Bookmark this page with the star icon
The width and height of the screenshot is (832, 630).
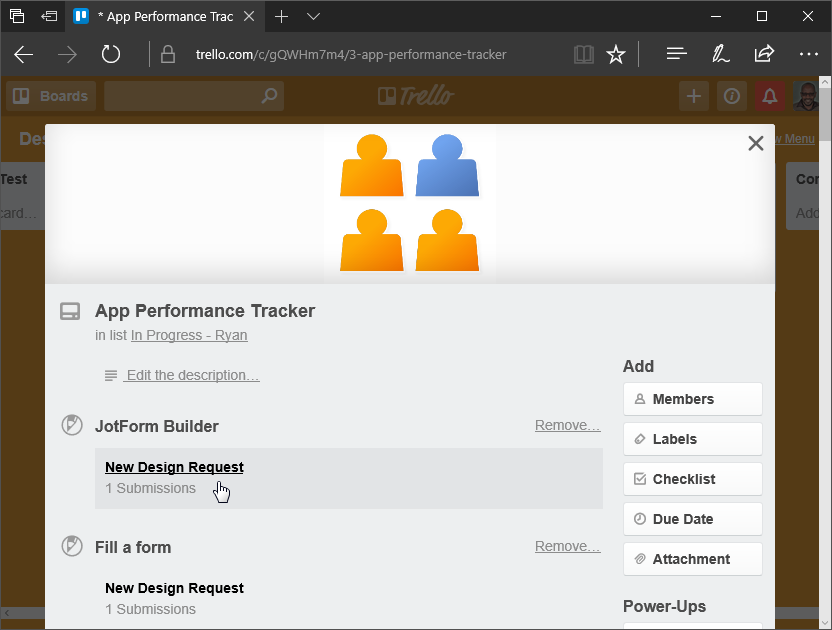click(x=616, y=54)
